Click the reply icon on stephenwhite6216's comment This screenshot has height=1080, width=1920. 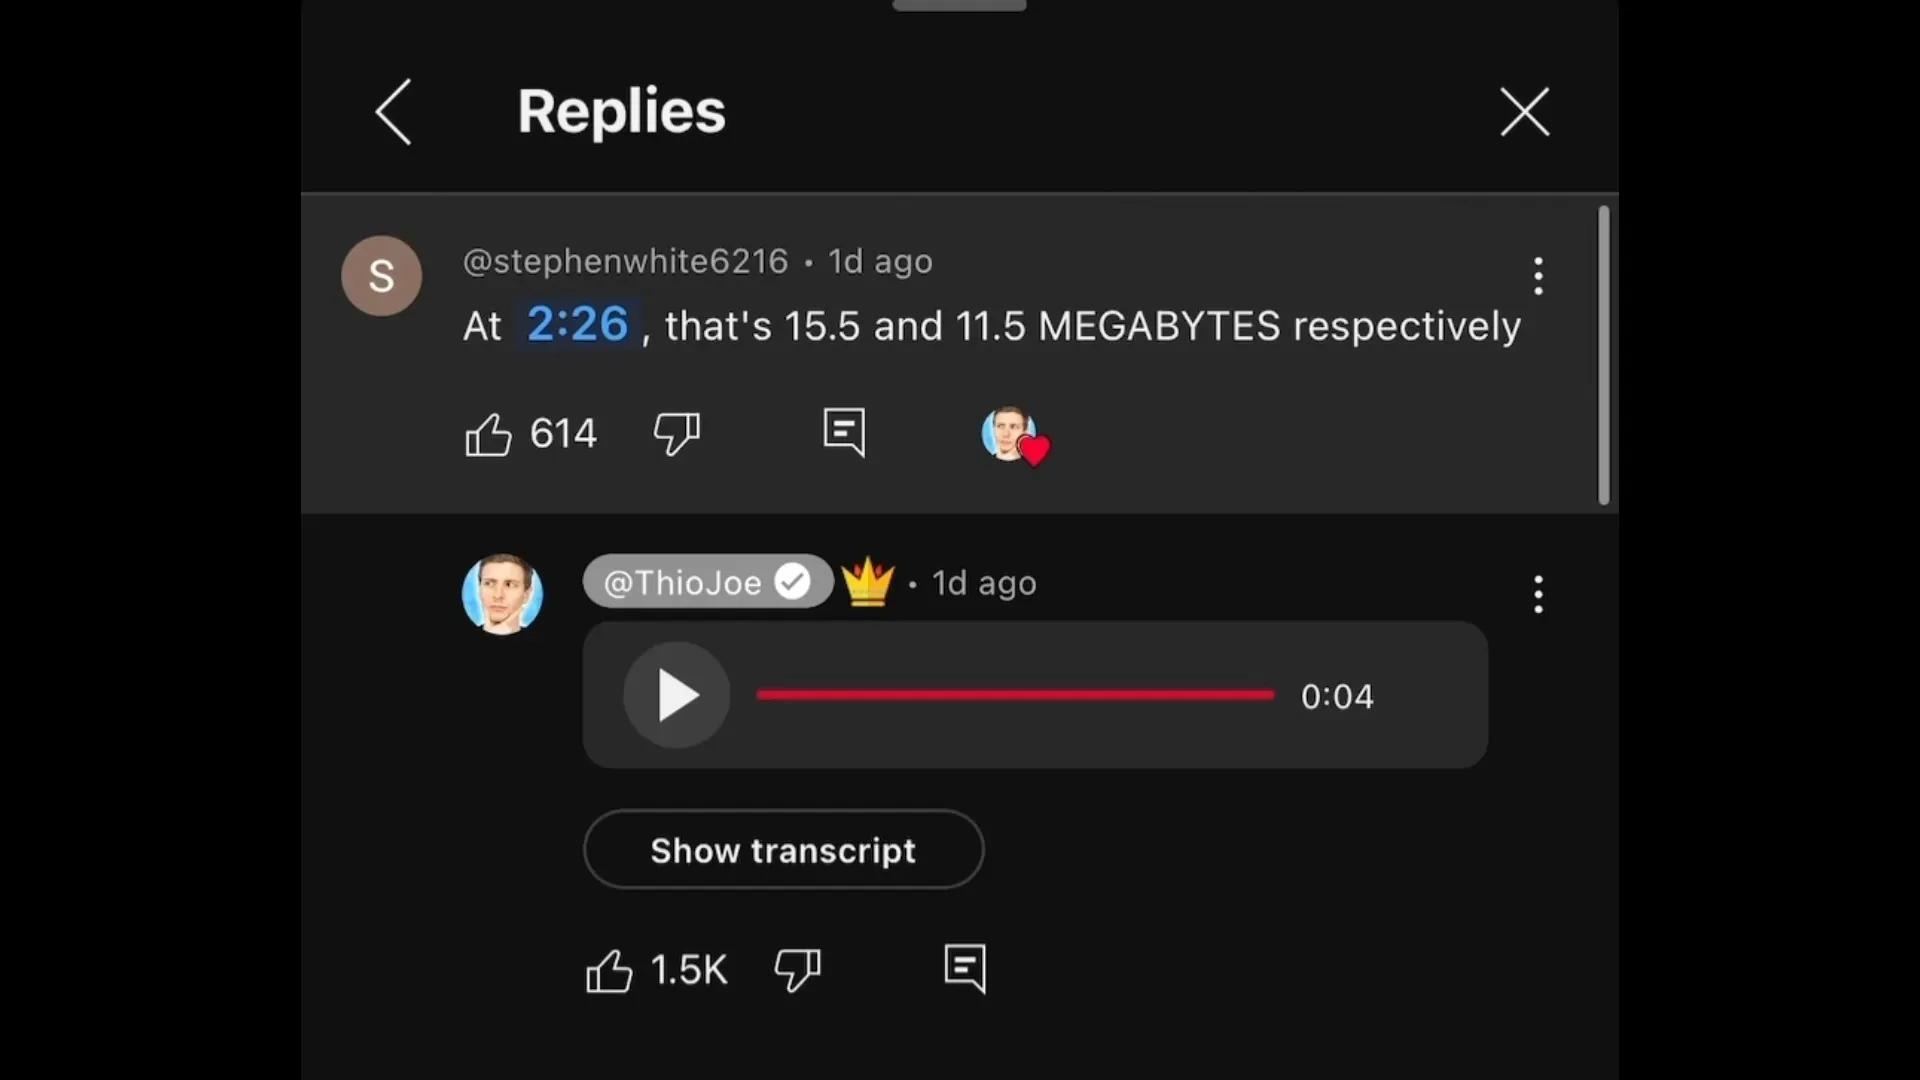click(x=844, y=431)
